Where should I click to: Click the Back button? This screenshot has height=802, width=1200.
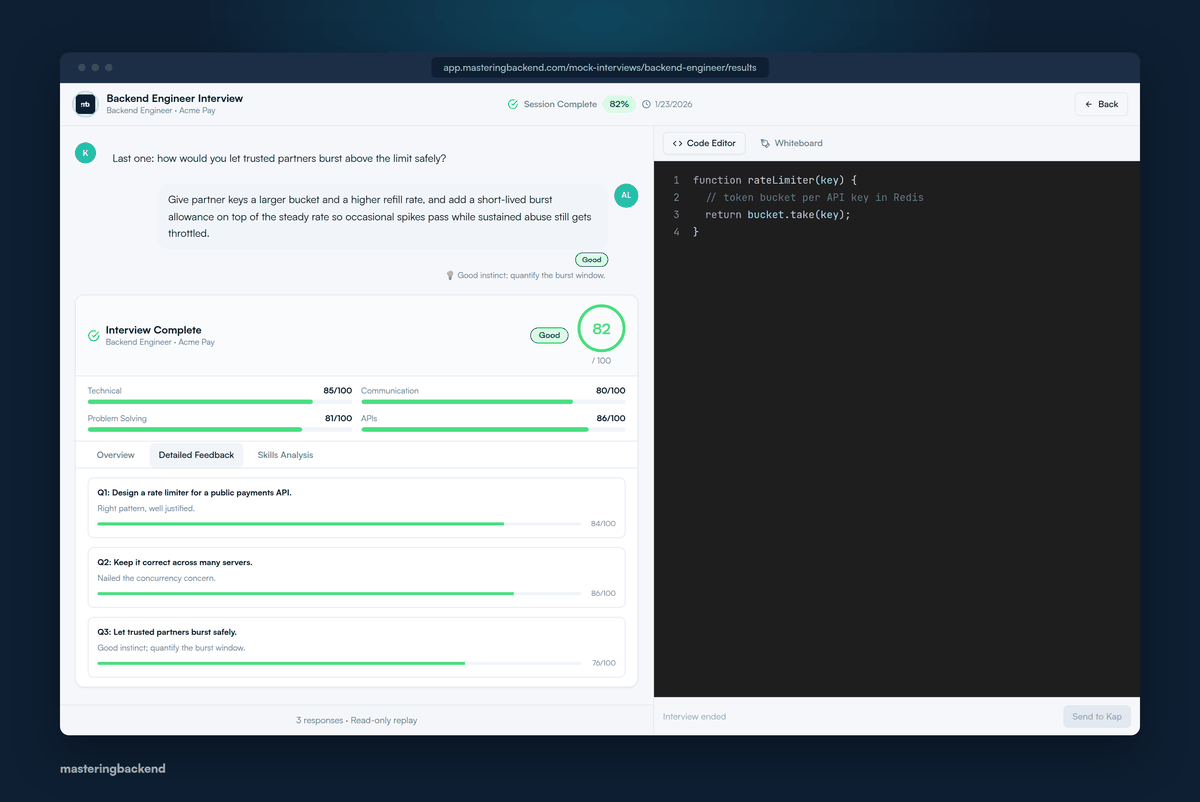[1101, 104]
